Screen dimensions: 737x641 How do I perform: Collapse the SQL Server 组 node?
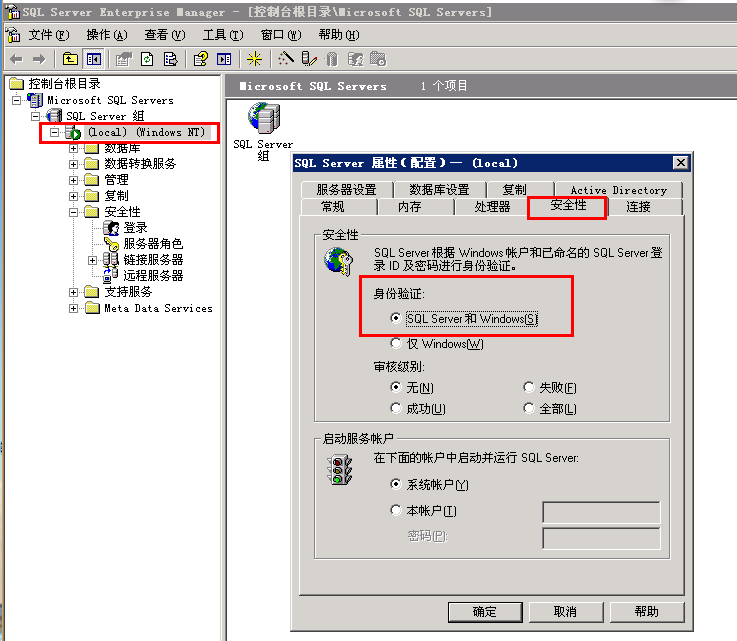coord(35,116)
